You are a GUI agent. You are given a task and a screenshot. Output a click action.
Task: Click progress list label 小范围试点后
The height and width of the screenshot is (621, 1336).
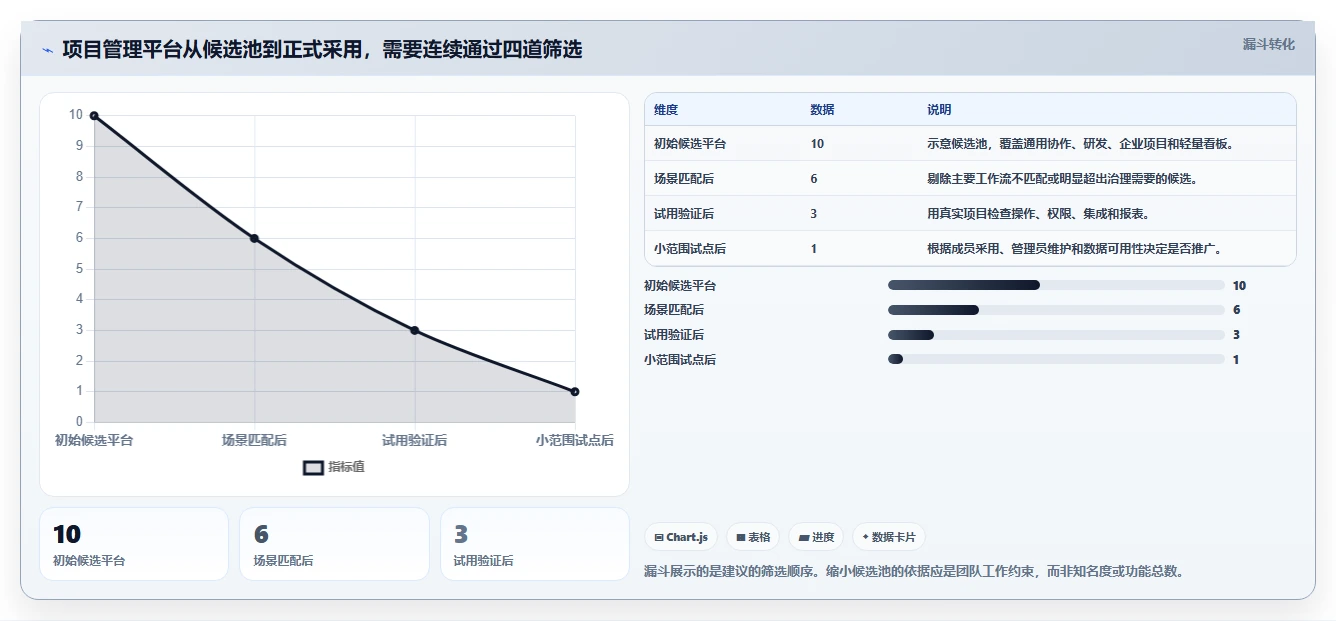(x=680, y=360)
